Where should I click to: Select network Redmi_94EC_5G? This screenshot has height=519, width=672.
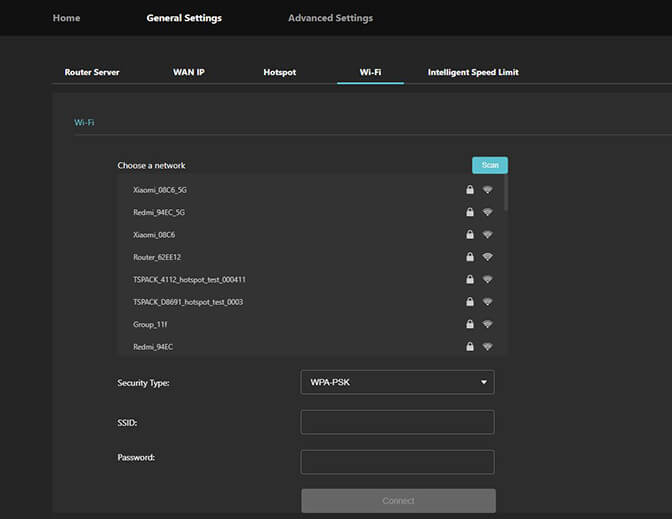click(159, 212)
